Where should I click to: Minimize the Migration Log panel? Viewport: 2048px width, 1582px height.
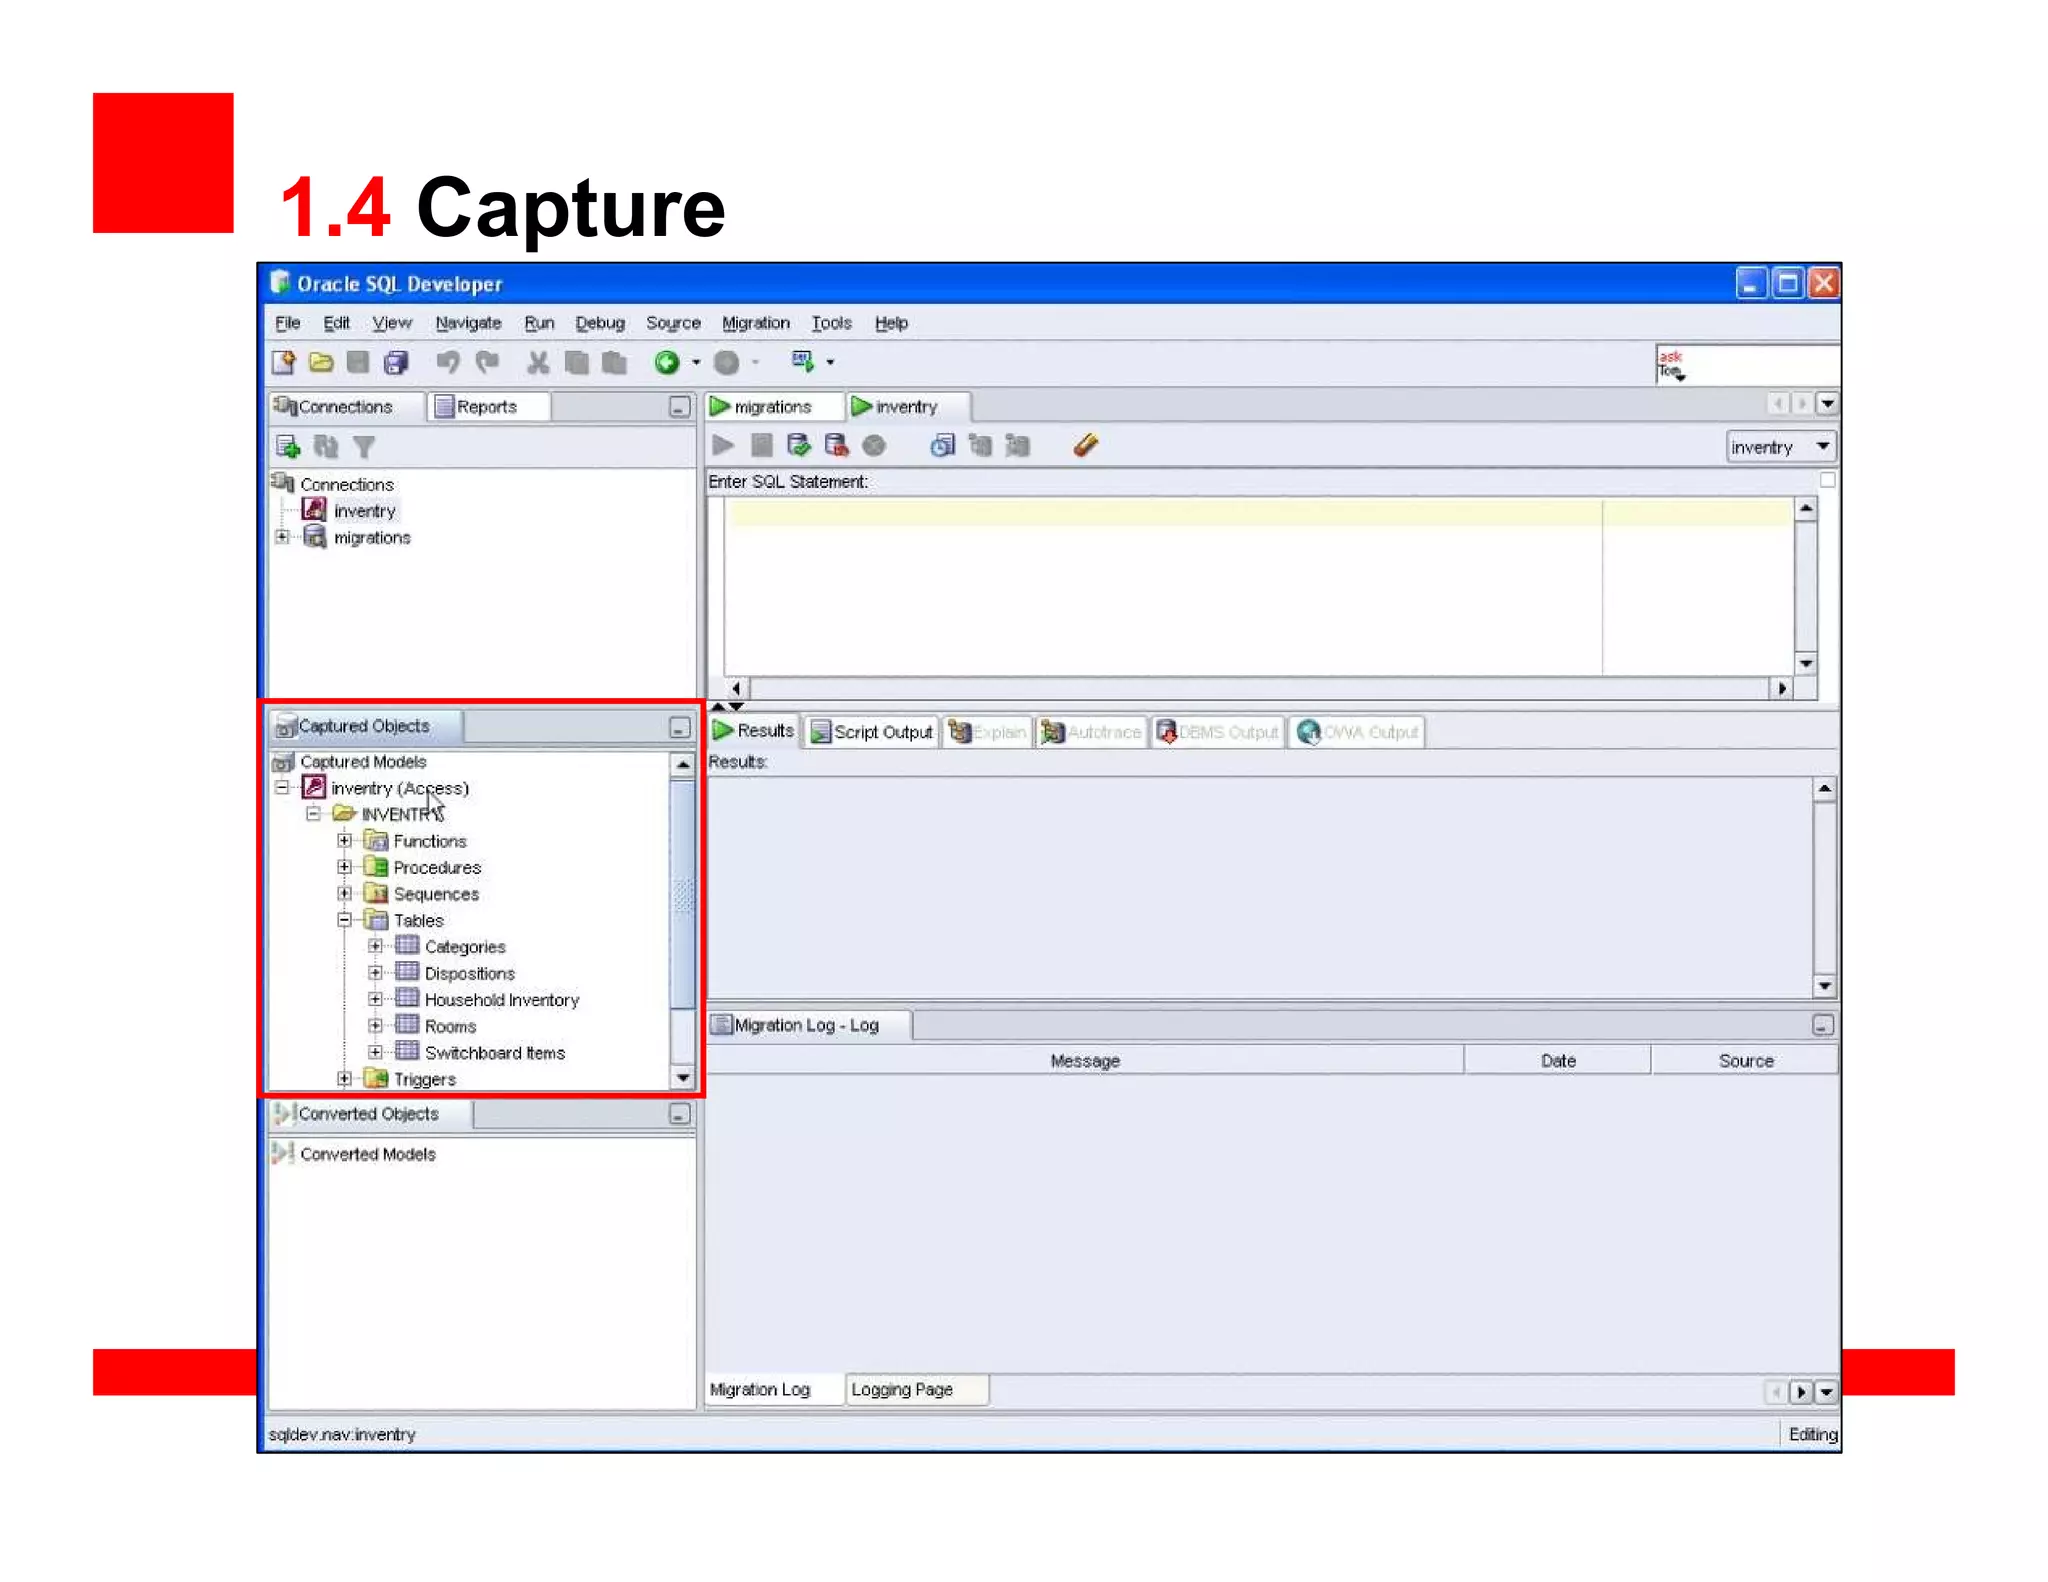coord(1822,1026)
